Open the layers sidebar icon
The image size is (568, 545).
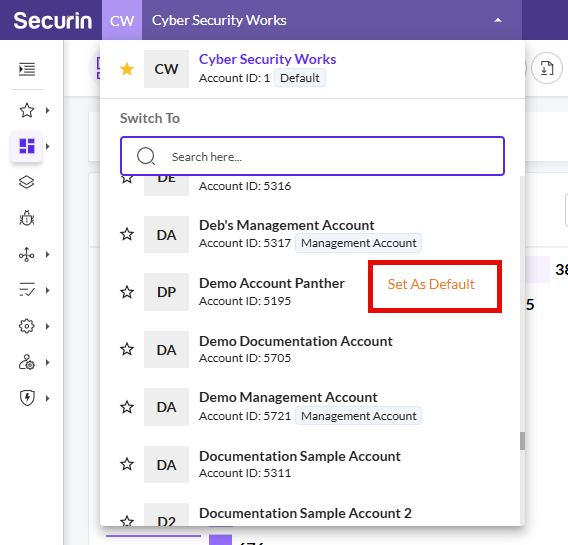coord(27,182)
